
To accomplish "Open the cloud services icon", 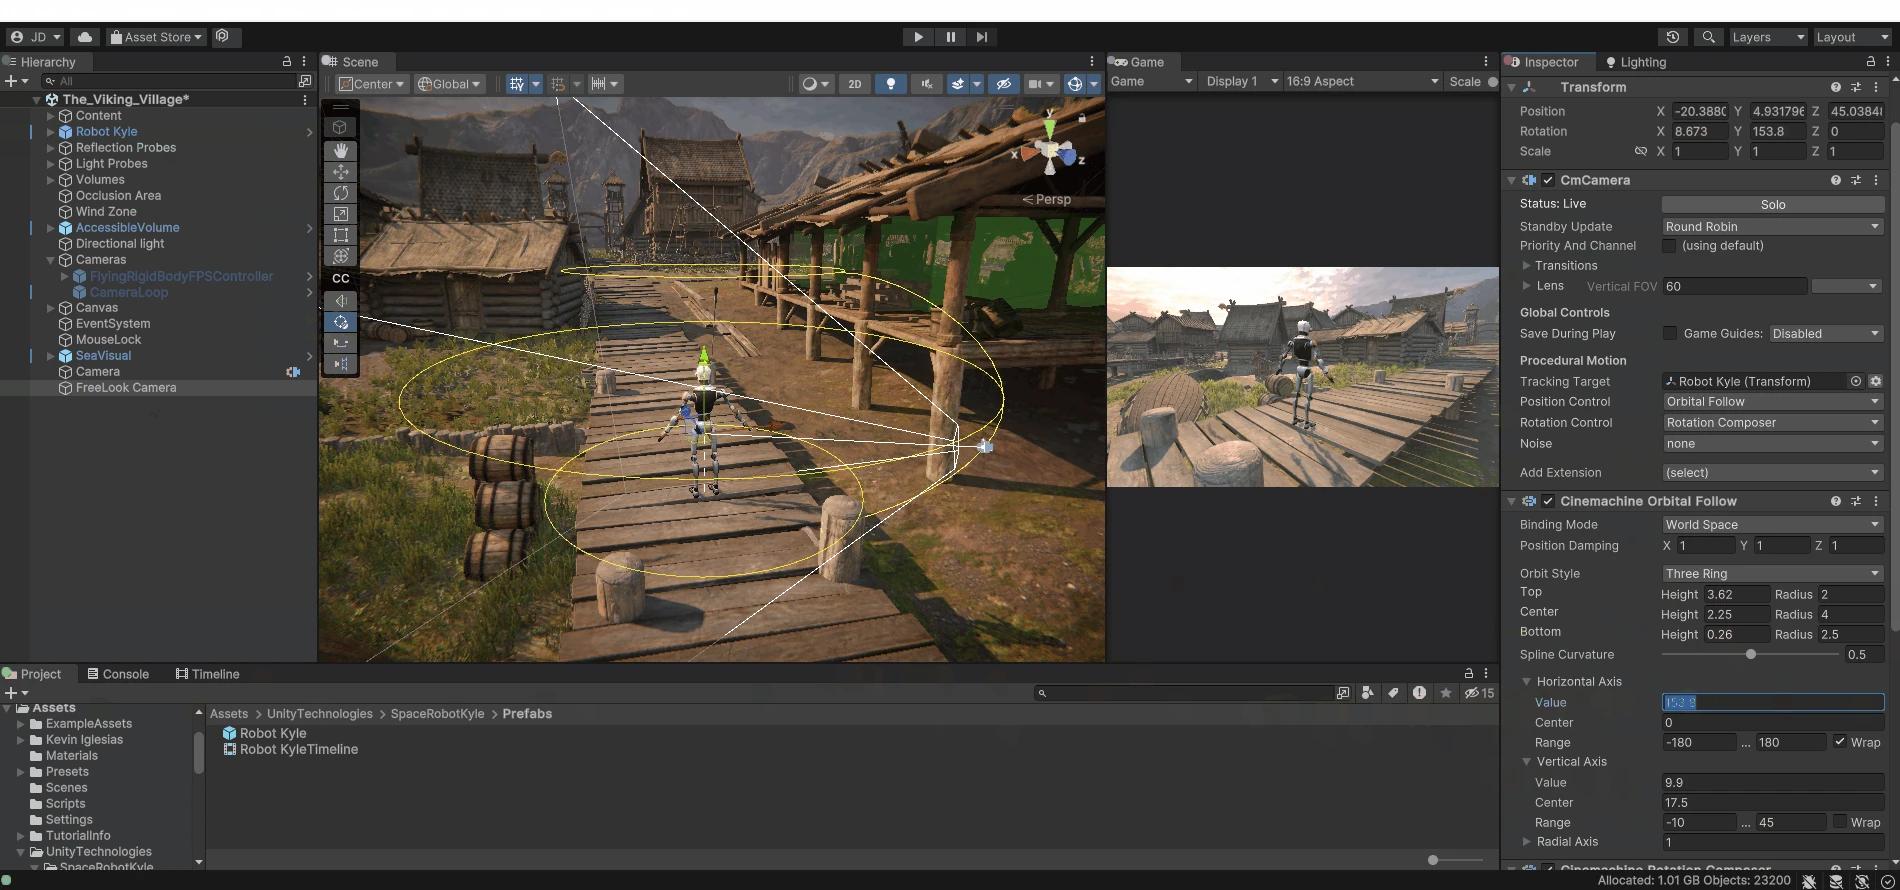I will 85,37.
